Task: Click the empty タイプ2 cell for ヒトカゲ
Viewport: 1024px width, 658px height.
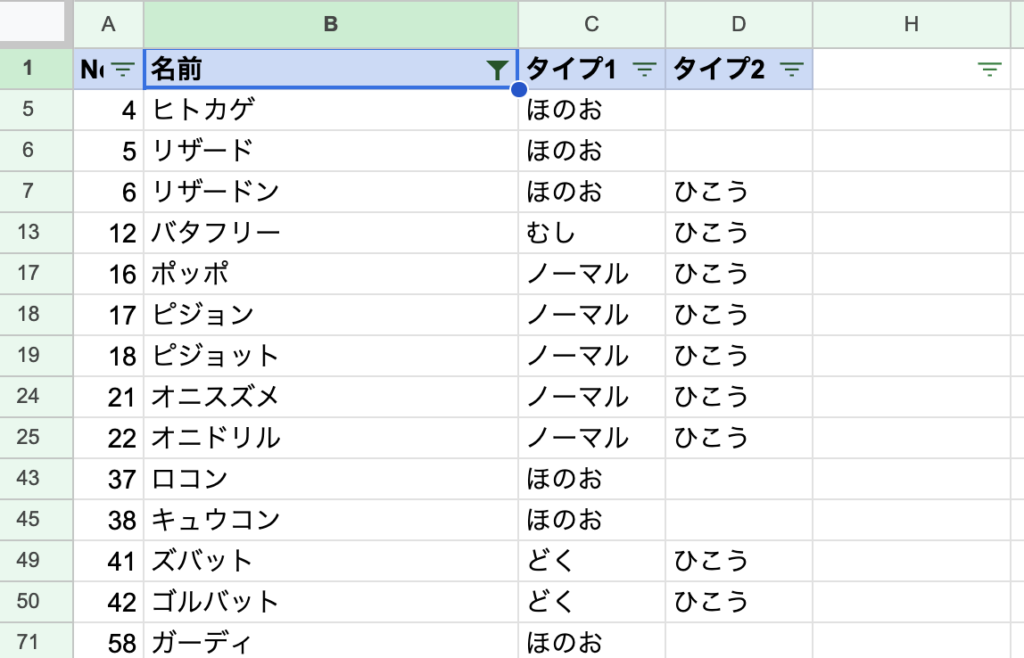Action: 739,110
